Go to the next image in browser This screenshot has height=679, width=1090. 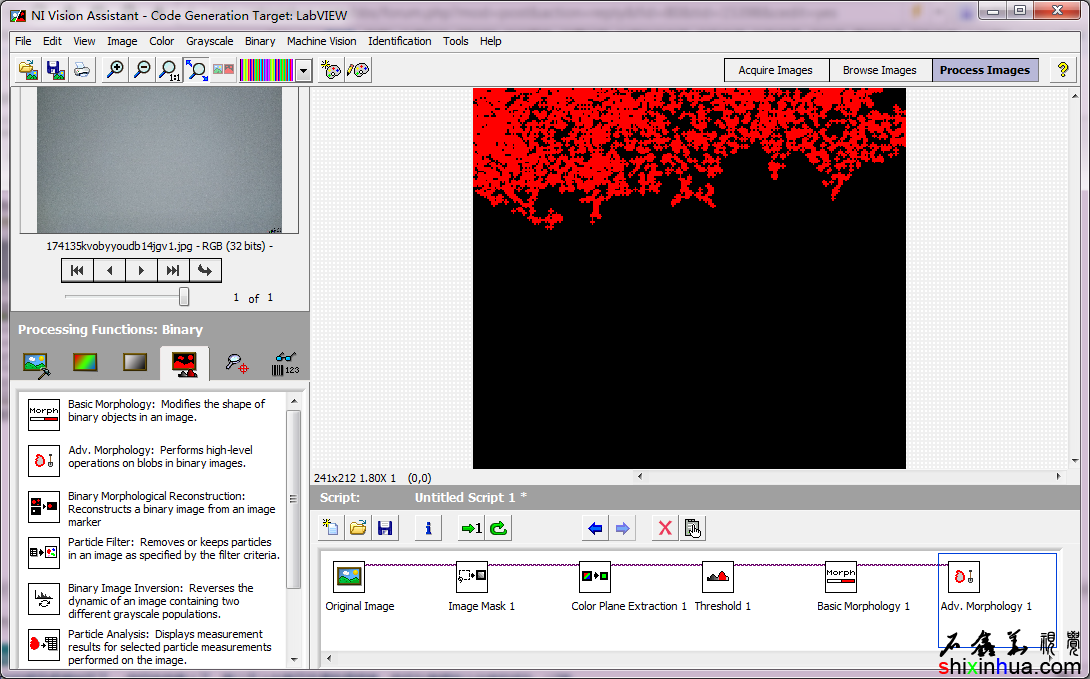point(141,270)
